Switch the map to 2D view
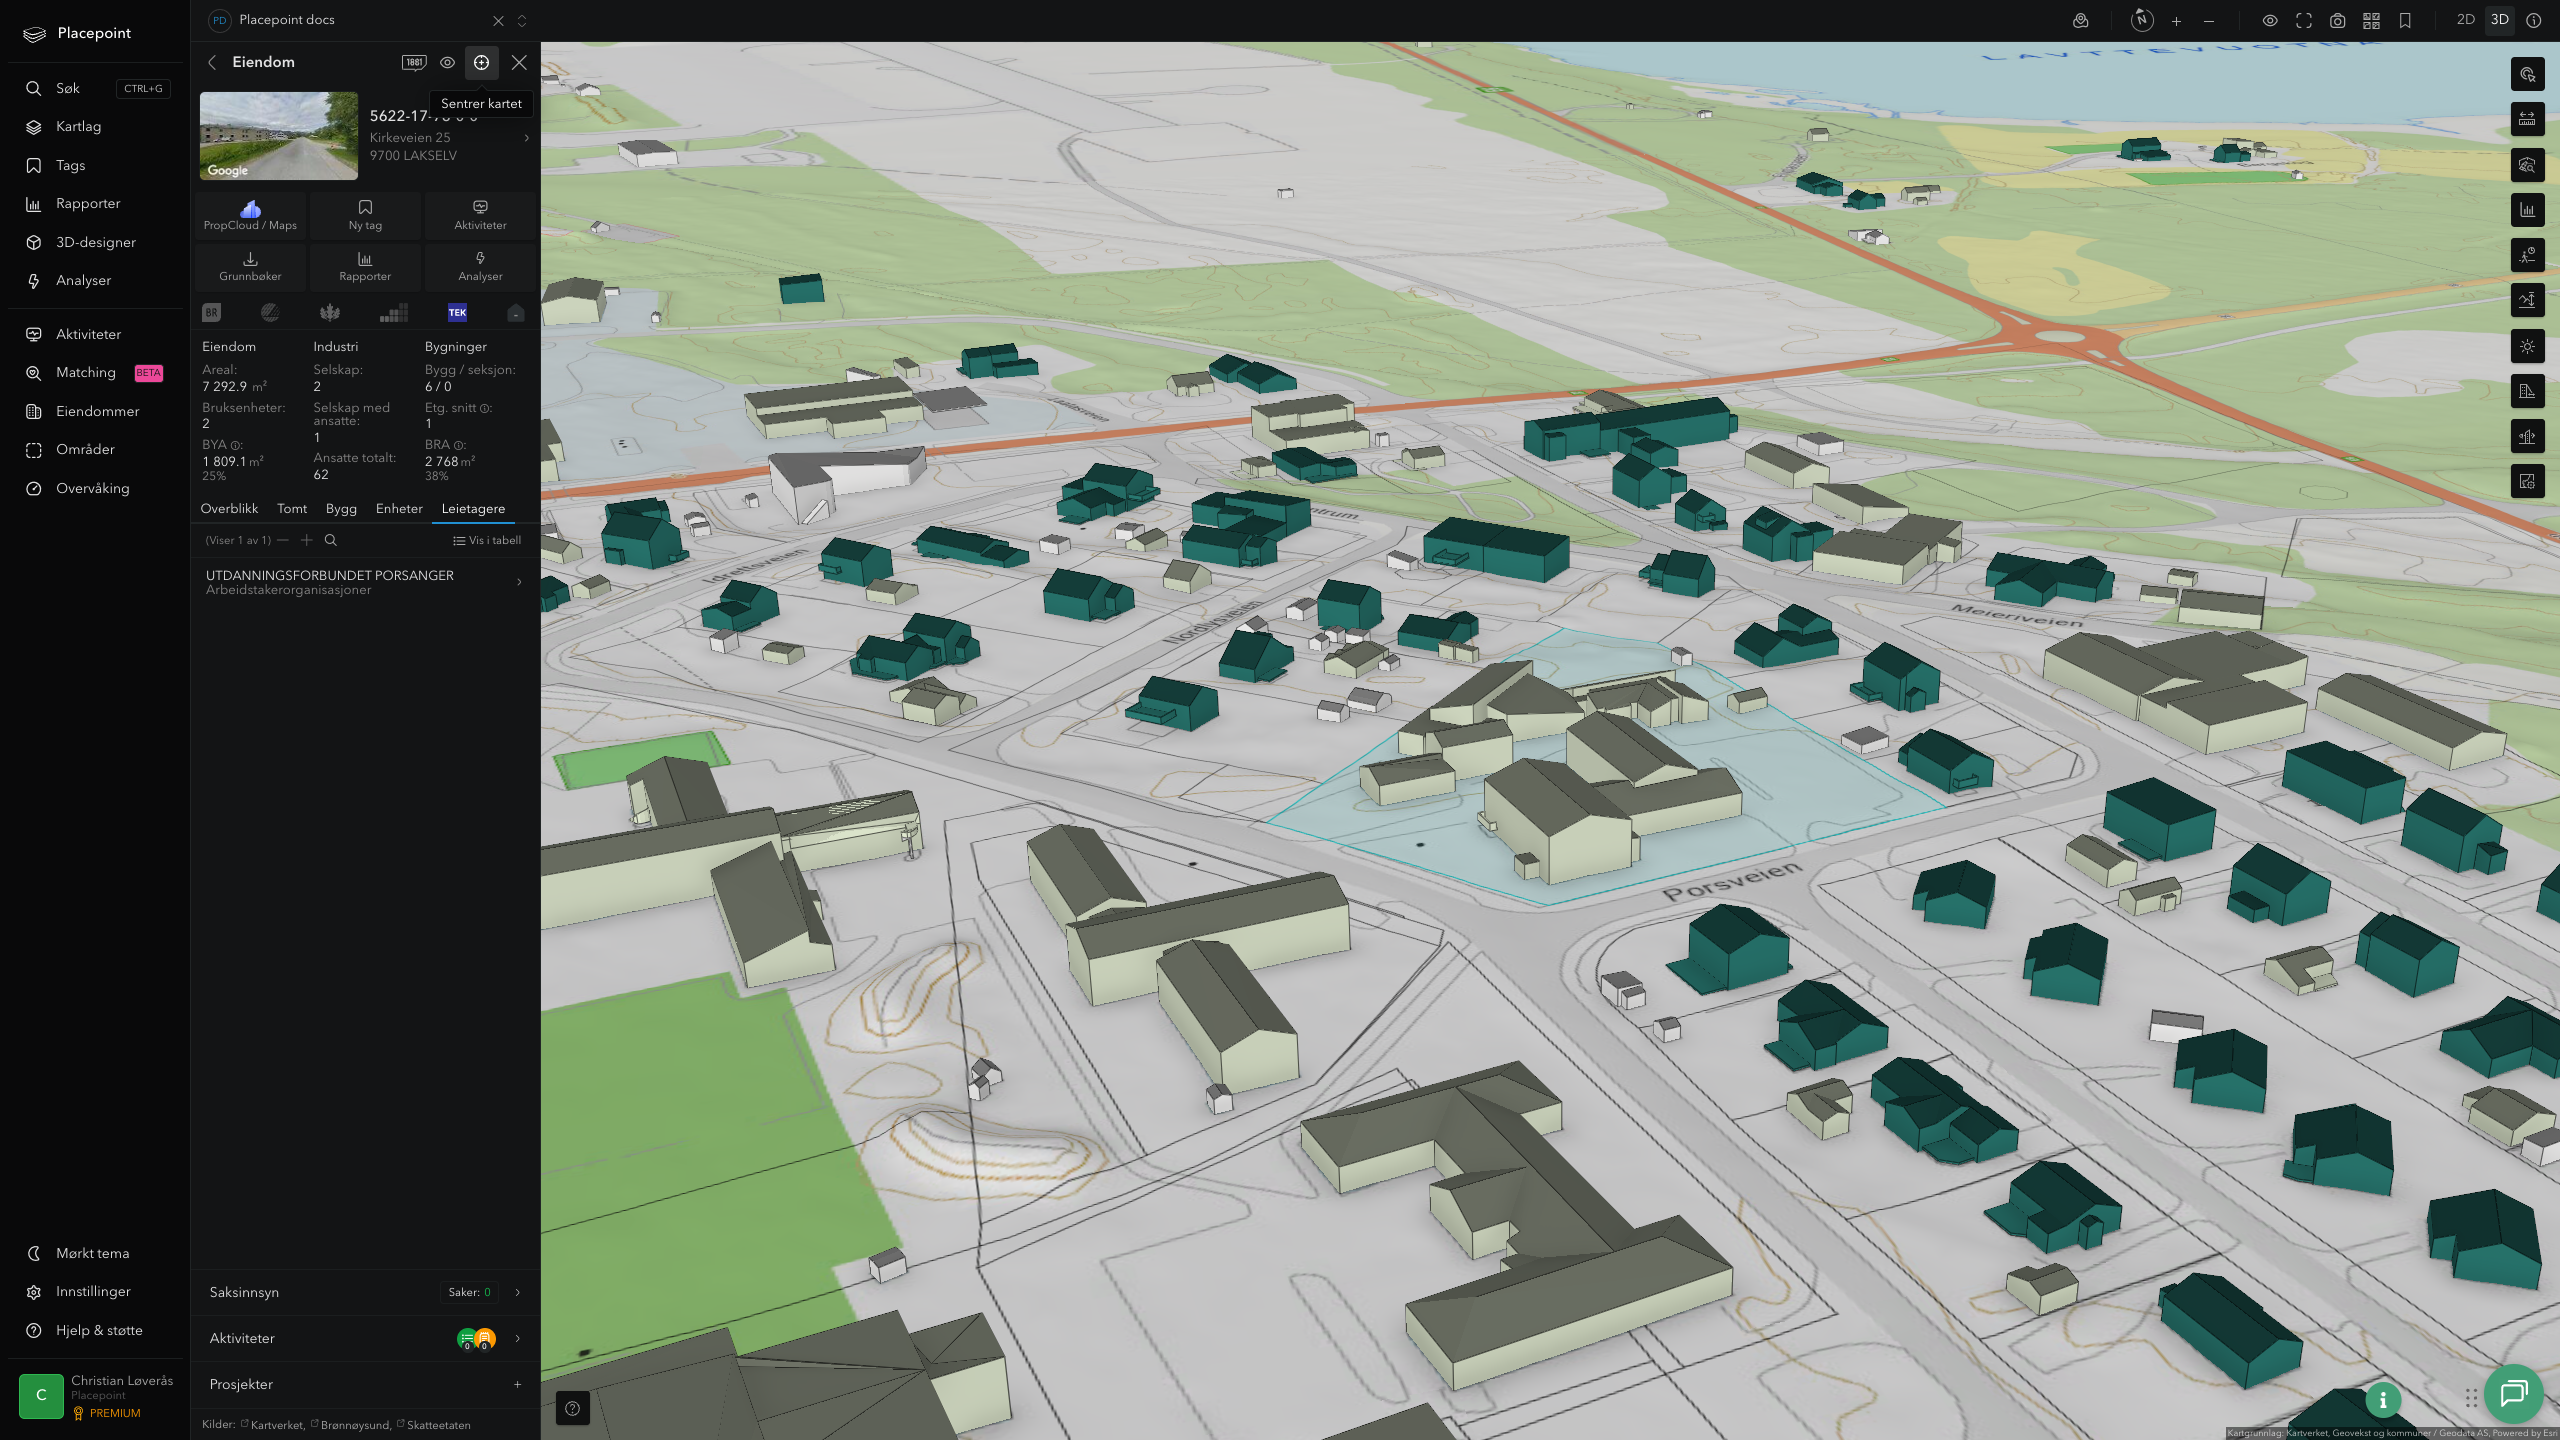The height and width of the screenshot is (1440, 2560). 2466,20
